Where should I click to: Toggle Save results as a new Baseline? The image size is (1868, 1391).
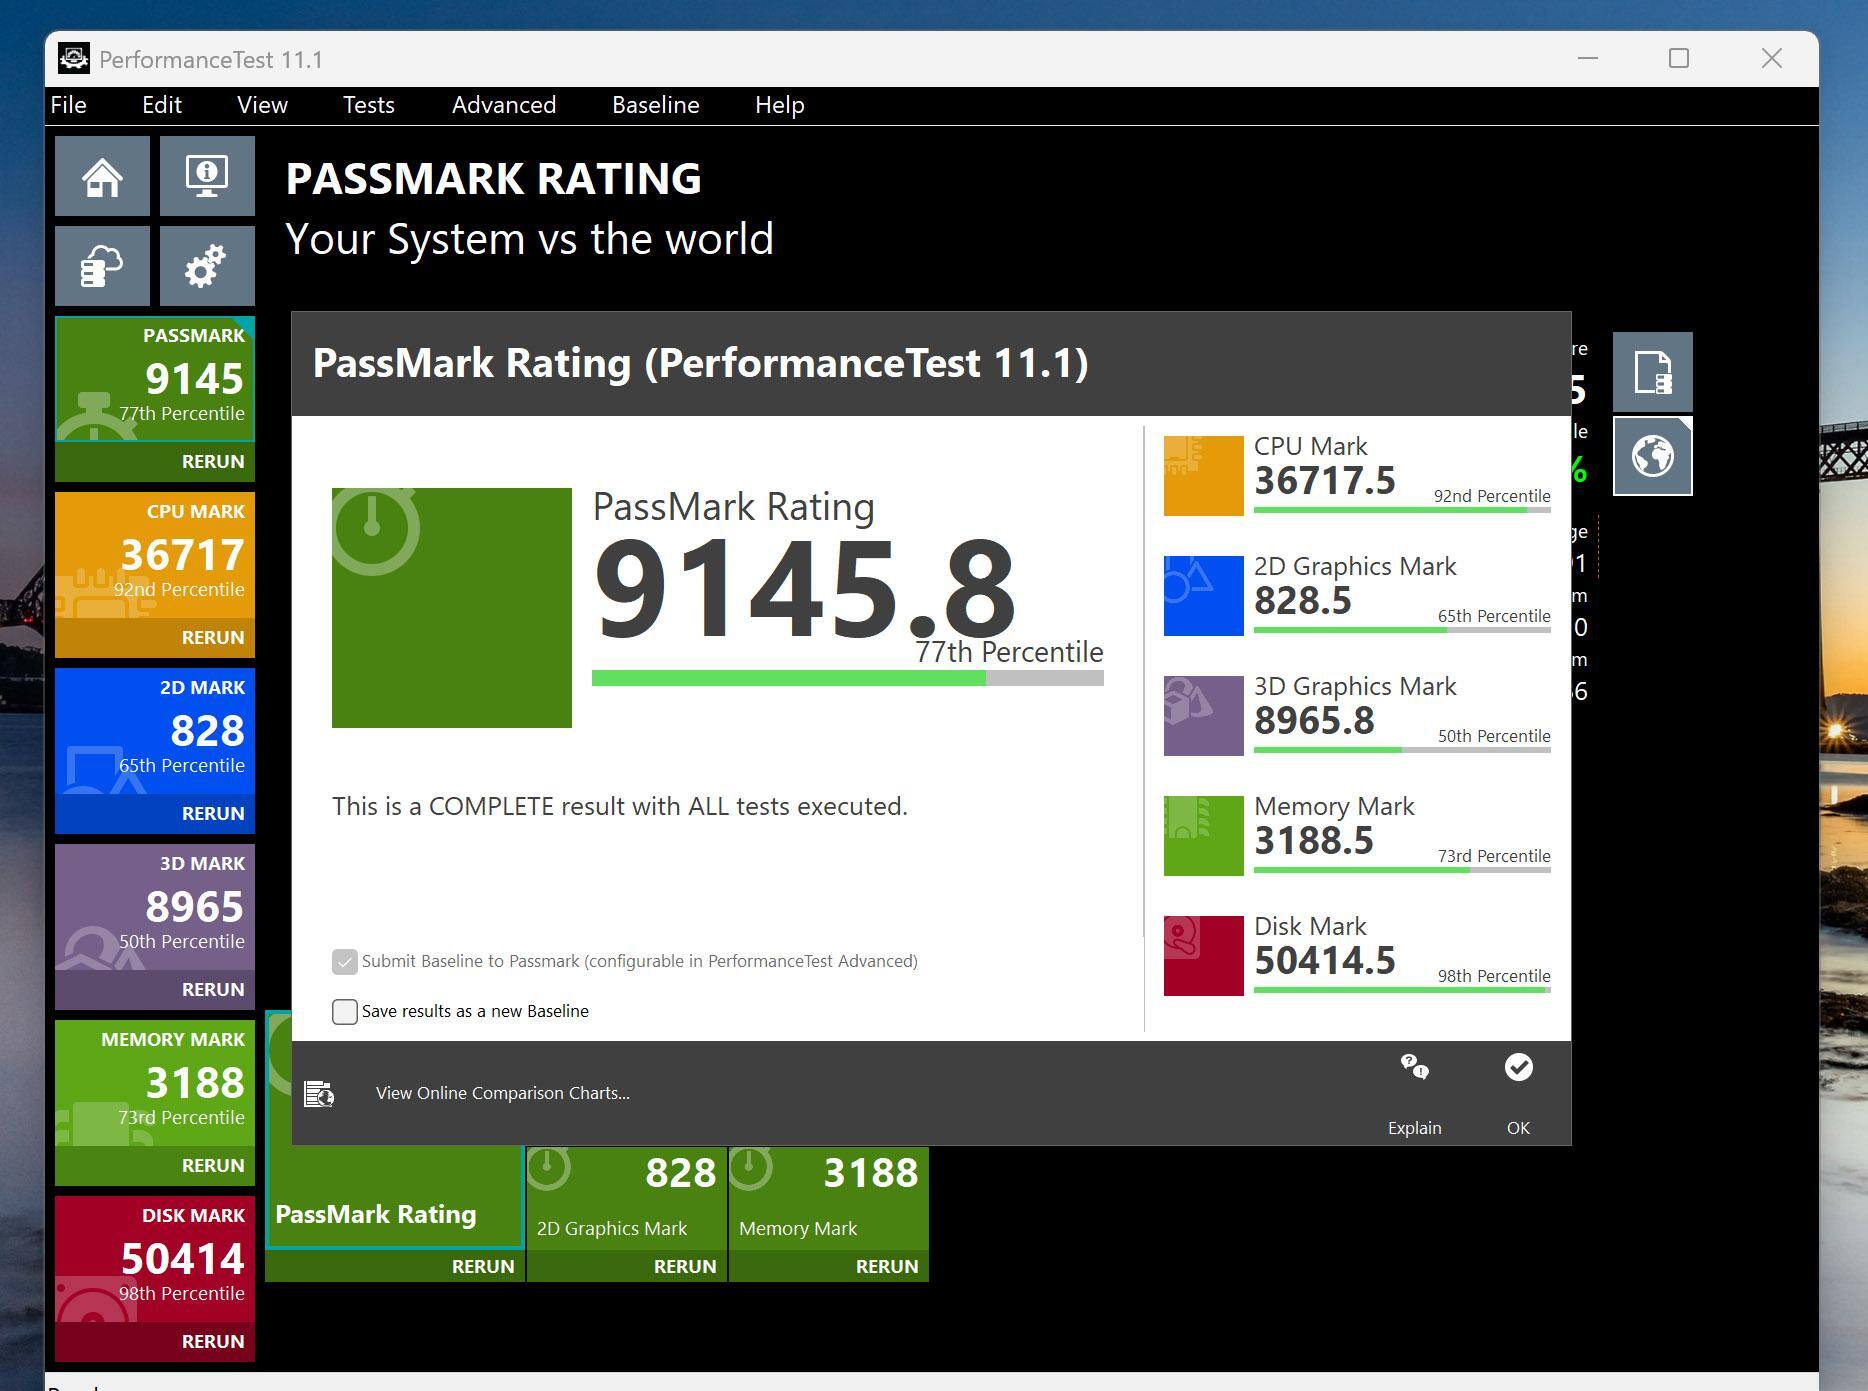(345, 1012)
